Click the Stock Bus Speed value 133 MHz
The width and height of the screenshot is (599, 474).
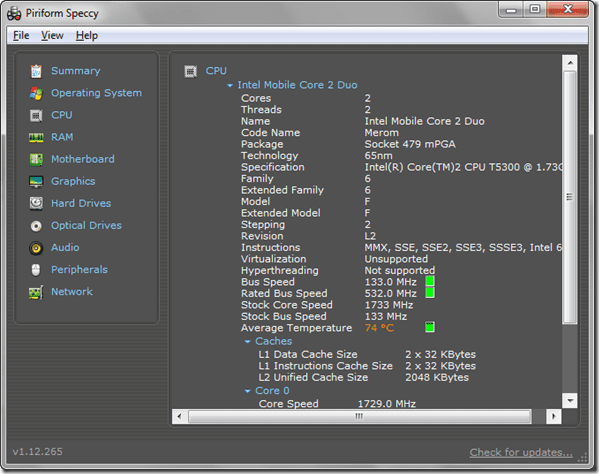385,317
